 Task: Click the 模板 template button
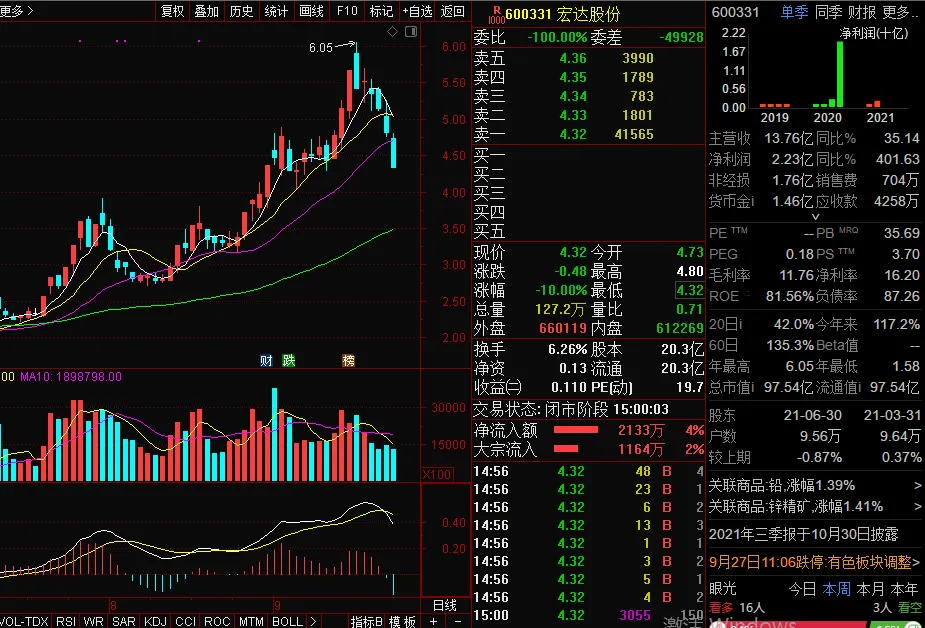pos(402,622)
